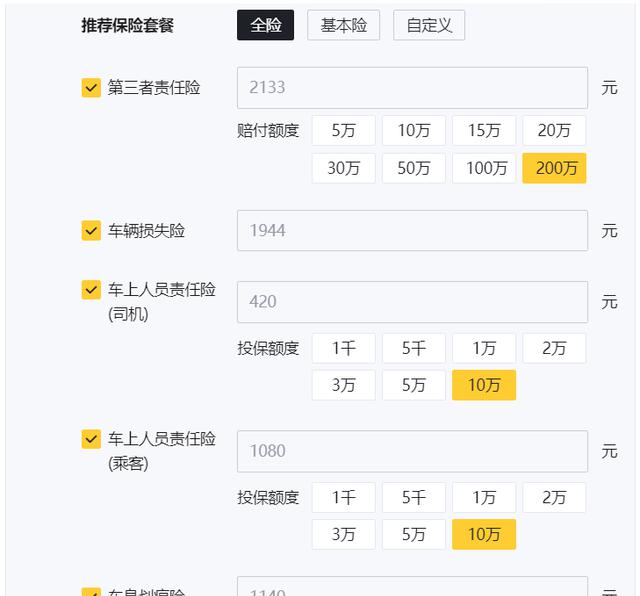Focus the 车辆损失险 field showing 1944
640x596 pixels.
click(x=412, y=231)
